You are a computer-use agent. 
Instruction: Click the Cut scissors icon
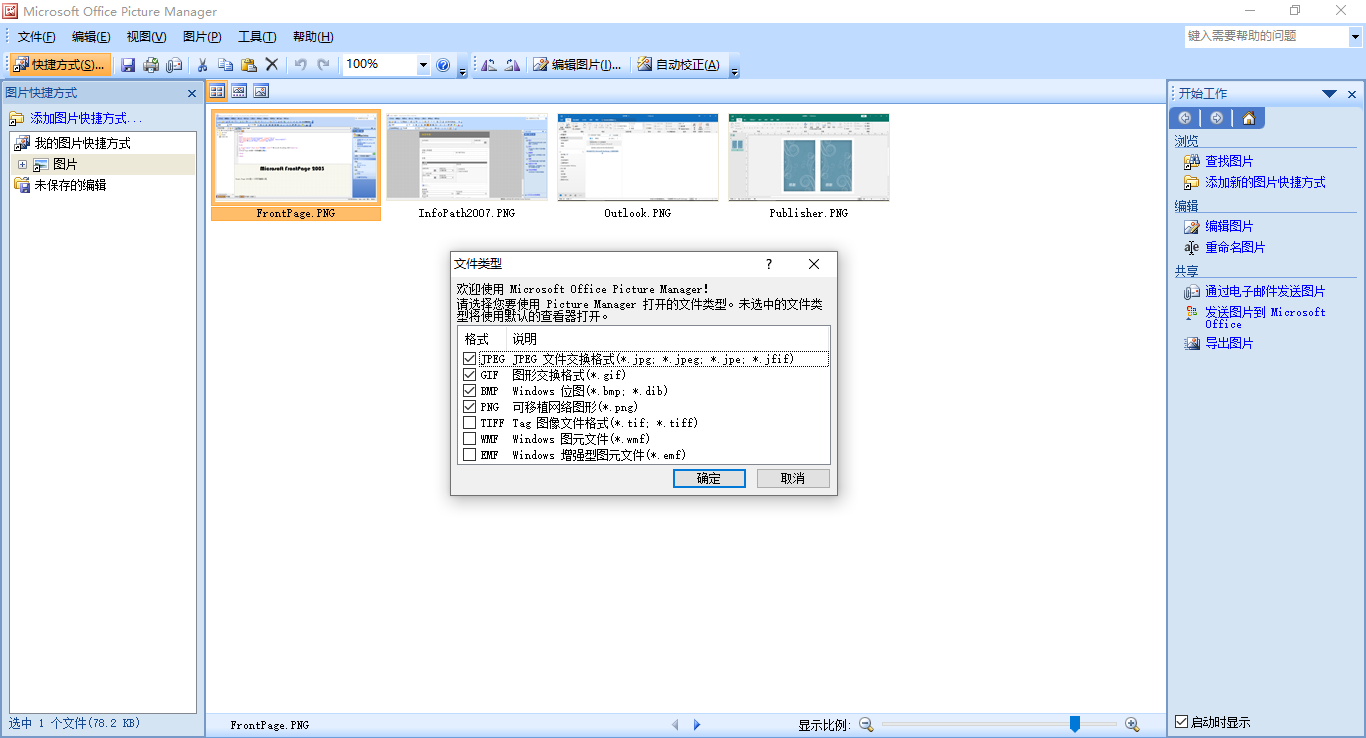(x=203, y=65)
